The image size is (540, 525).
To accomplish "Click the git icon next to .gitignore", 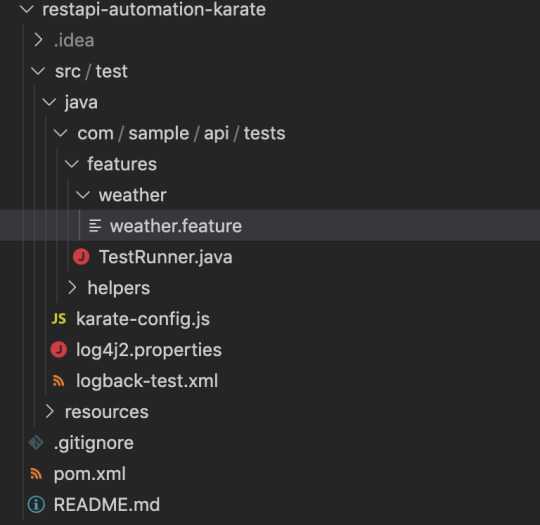I will (36, 443).
